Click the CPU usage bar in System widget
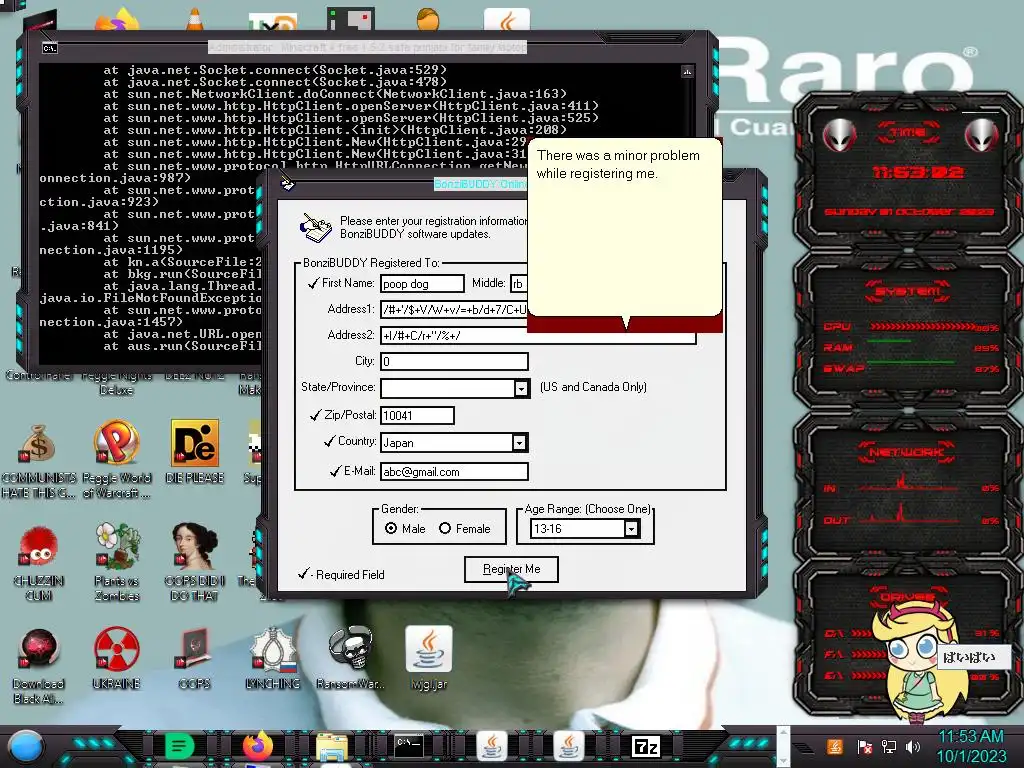Image resolution: width=1024 pixels, height=768 pixels. [922, 326]
